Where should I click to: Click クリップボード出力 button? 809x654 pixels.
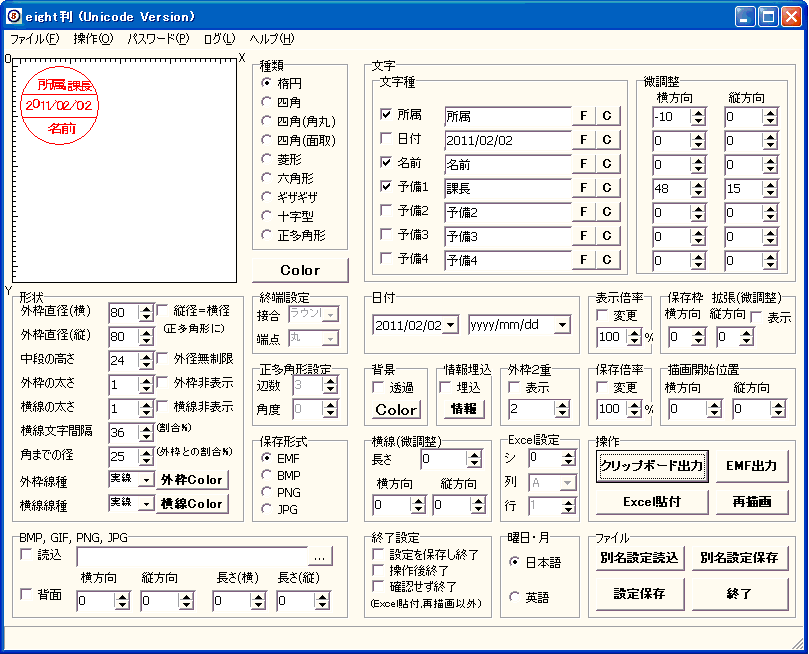652,466
